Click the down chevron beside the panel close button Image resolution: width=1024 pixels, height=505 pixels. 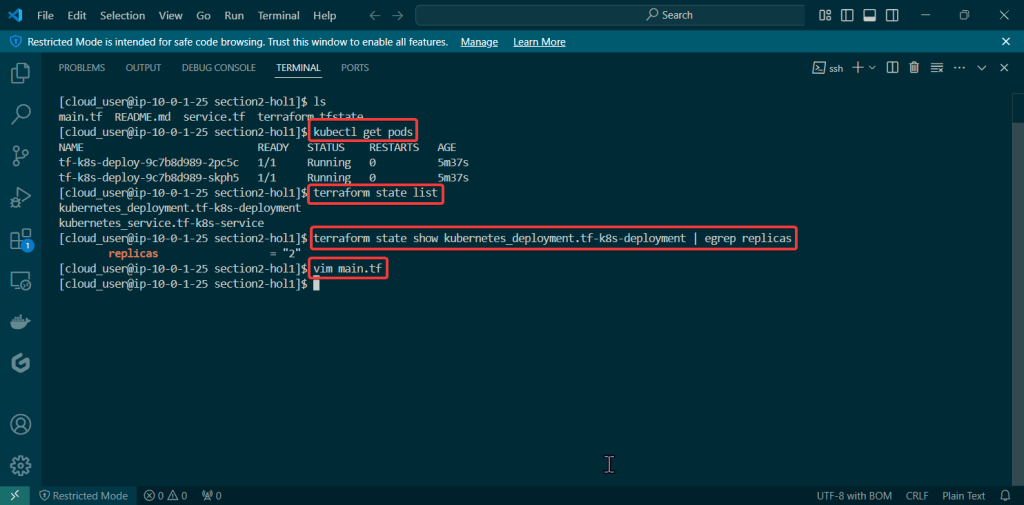click(x=982, y=68)
